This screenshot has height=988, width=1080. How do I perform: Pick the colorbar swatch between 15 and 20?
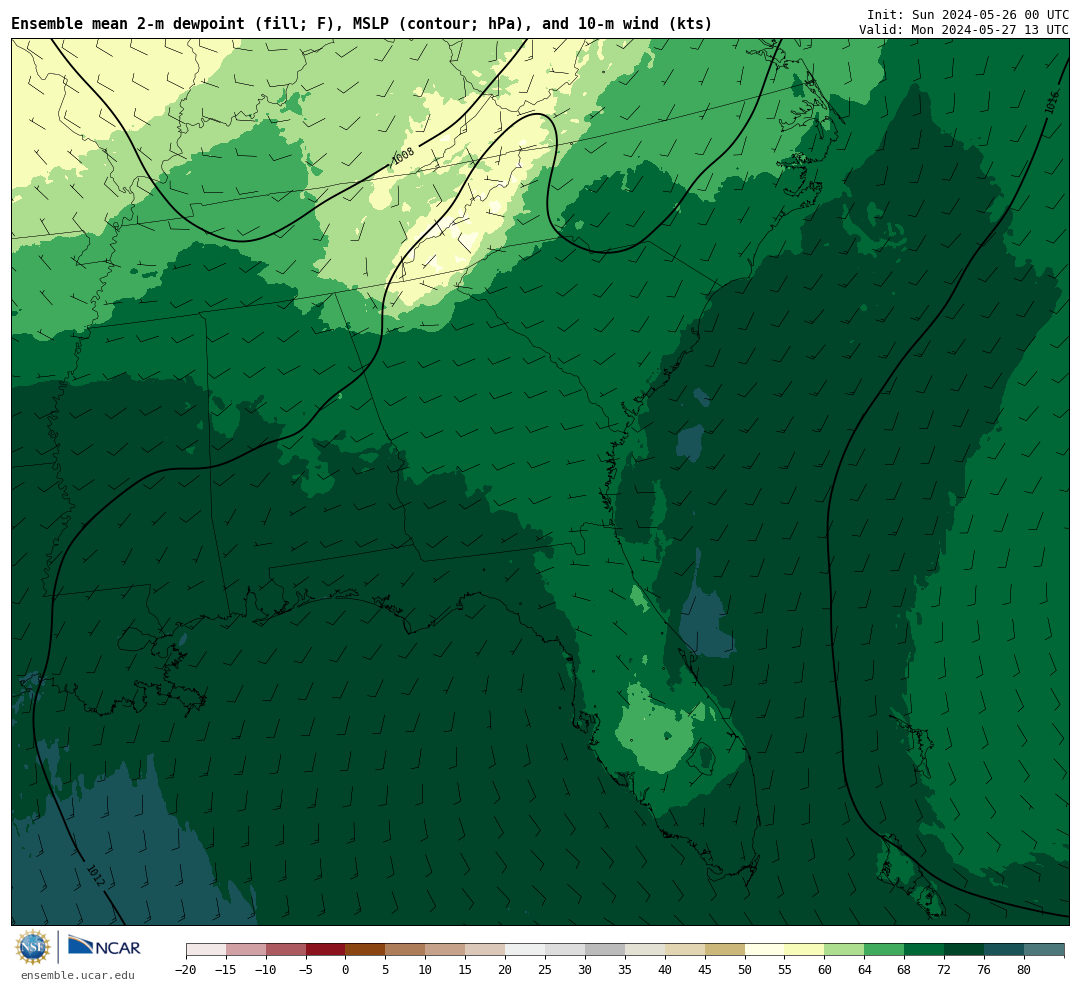pos(486,950)
